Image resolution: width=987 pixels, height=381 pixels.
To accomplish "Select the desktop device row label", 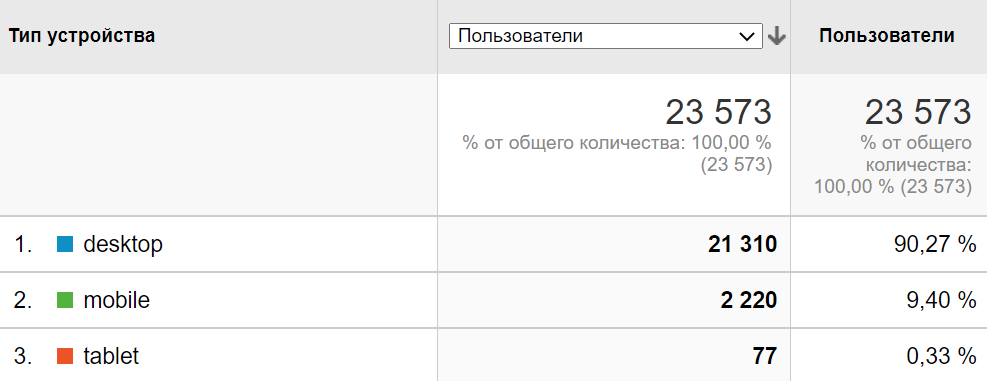I will tap(123, 244).
